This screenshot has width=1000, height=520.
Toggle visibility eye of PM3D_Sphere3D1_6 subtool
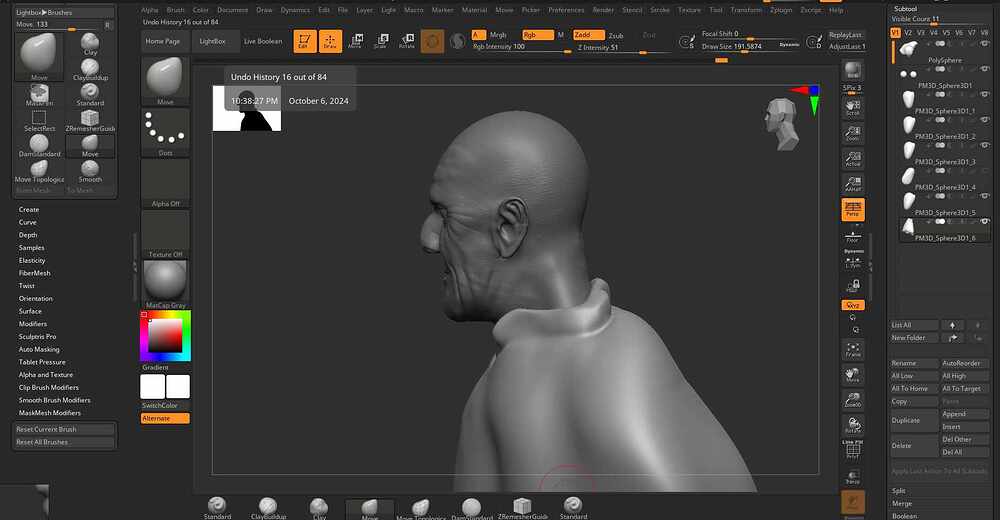pyautogui.click(x=986, y=221)
